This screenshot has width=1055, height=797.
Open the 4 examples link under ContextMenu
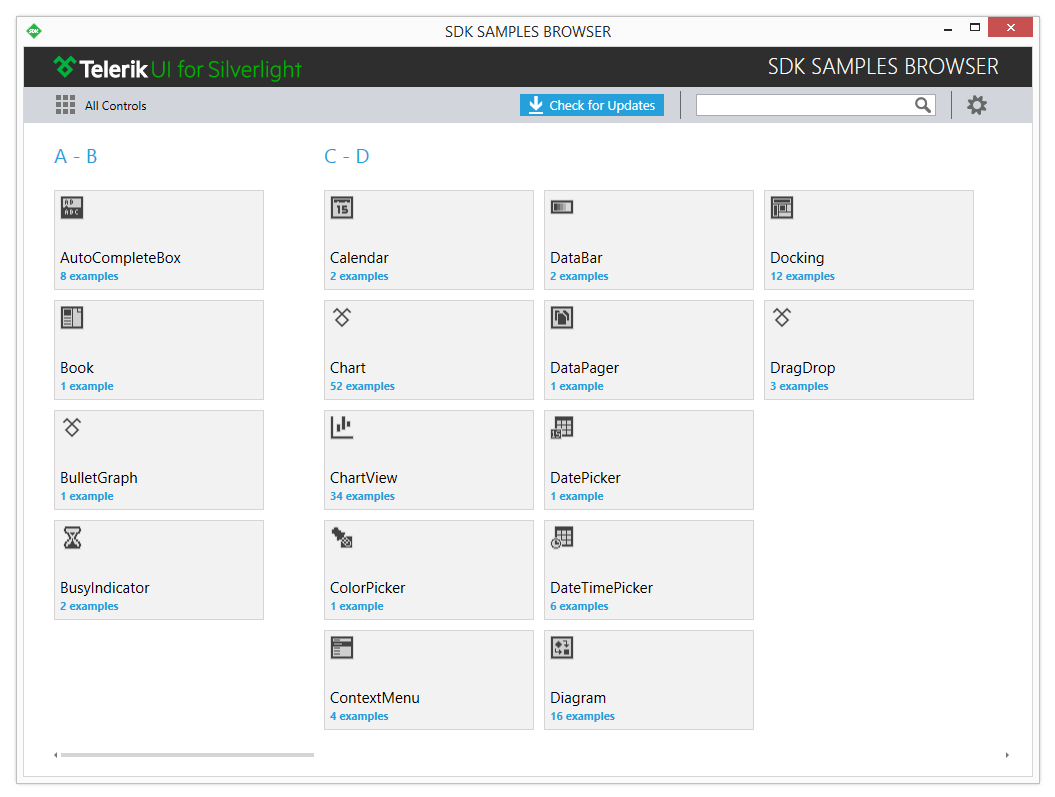point(359,716)
